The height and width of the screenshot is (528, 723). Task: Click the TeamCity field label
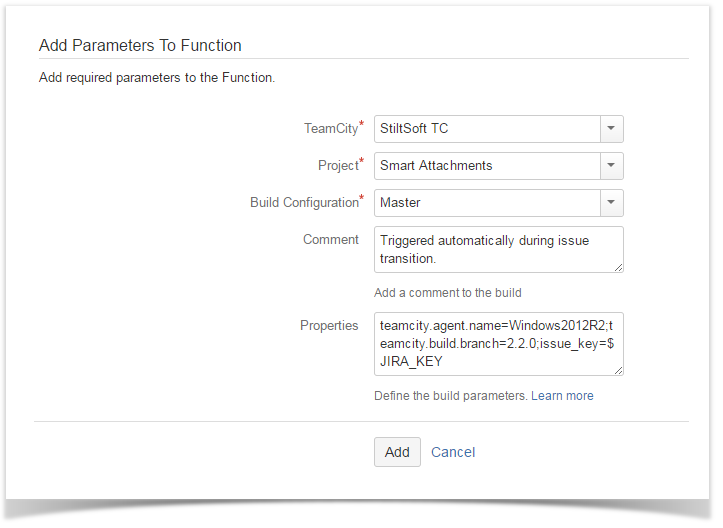click(x=331, y=129)
